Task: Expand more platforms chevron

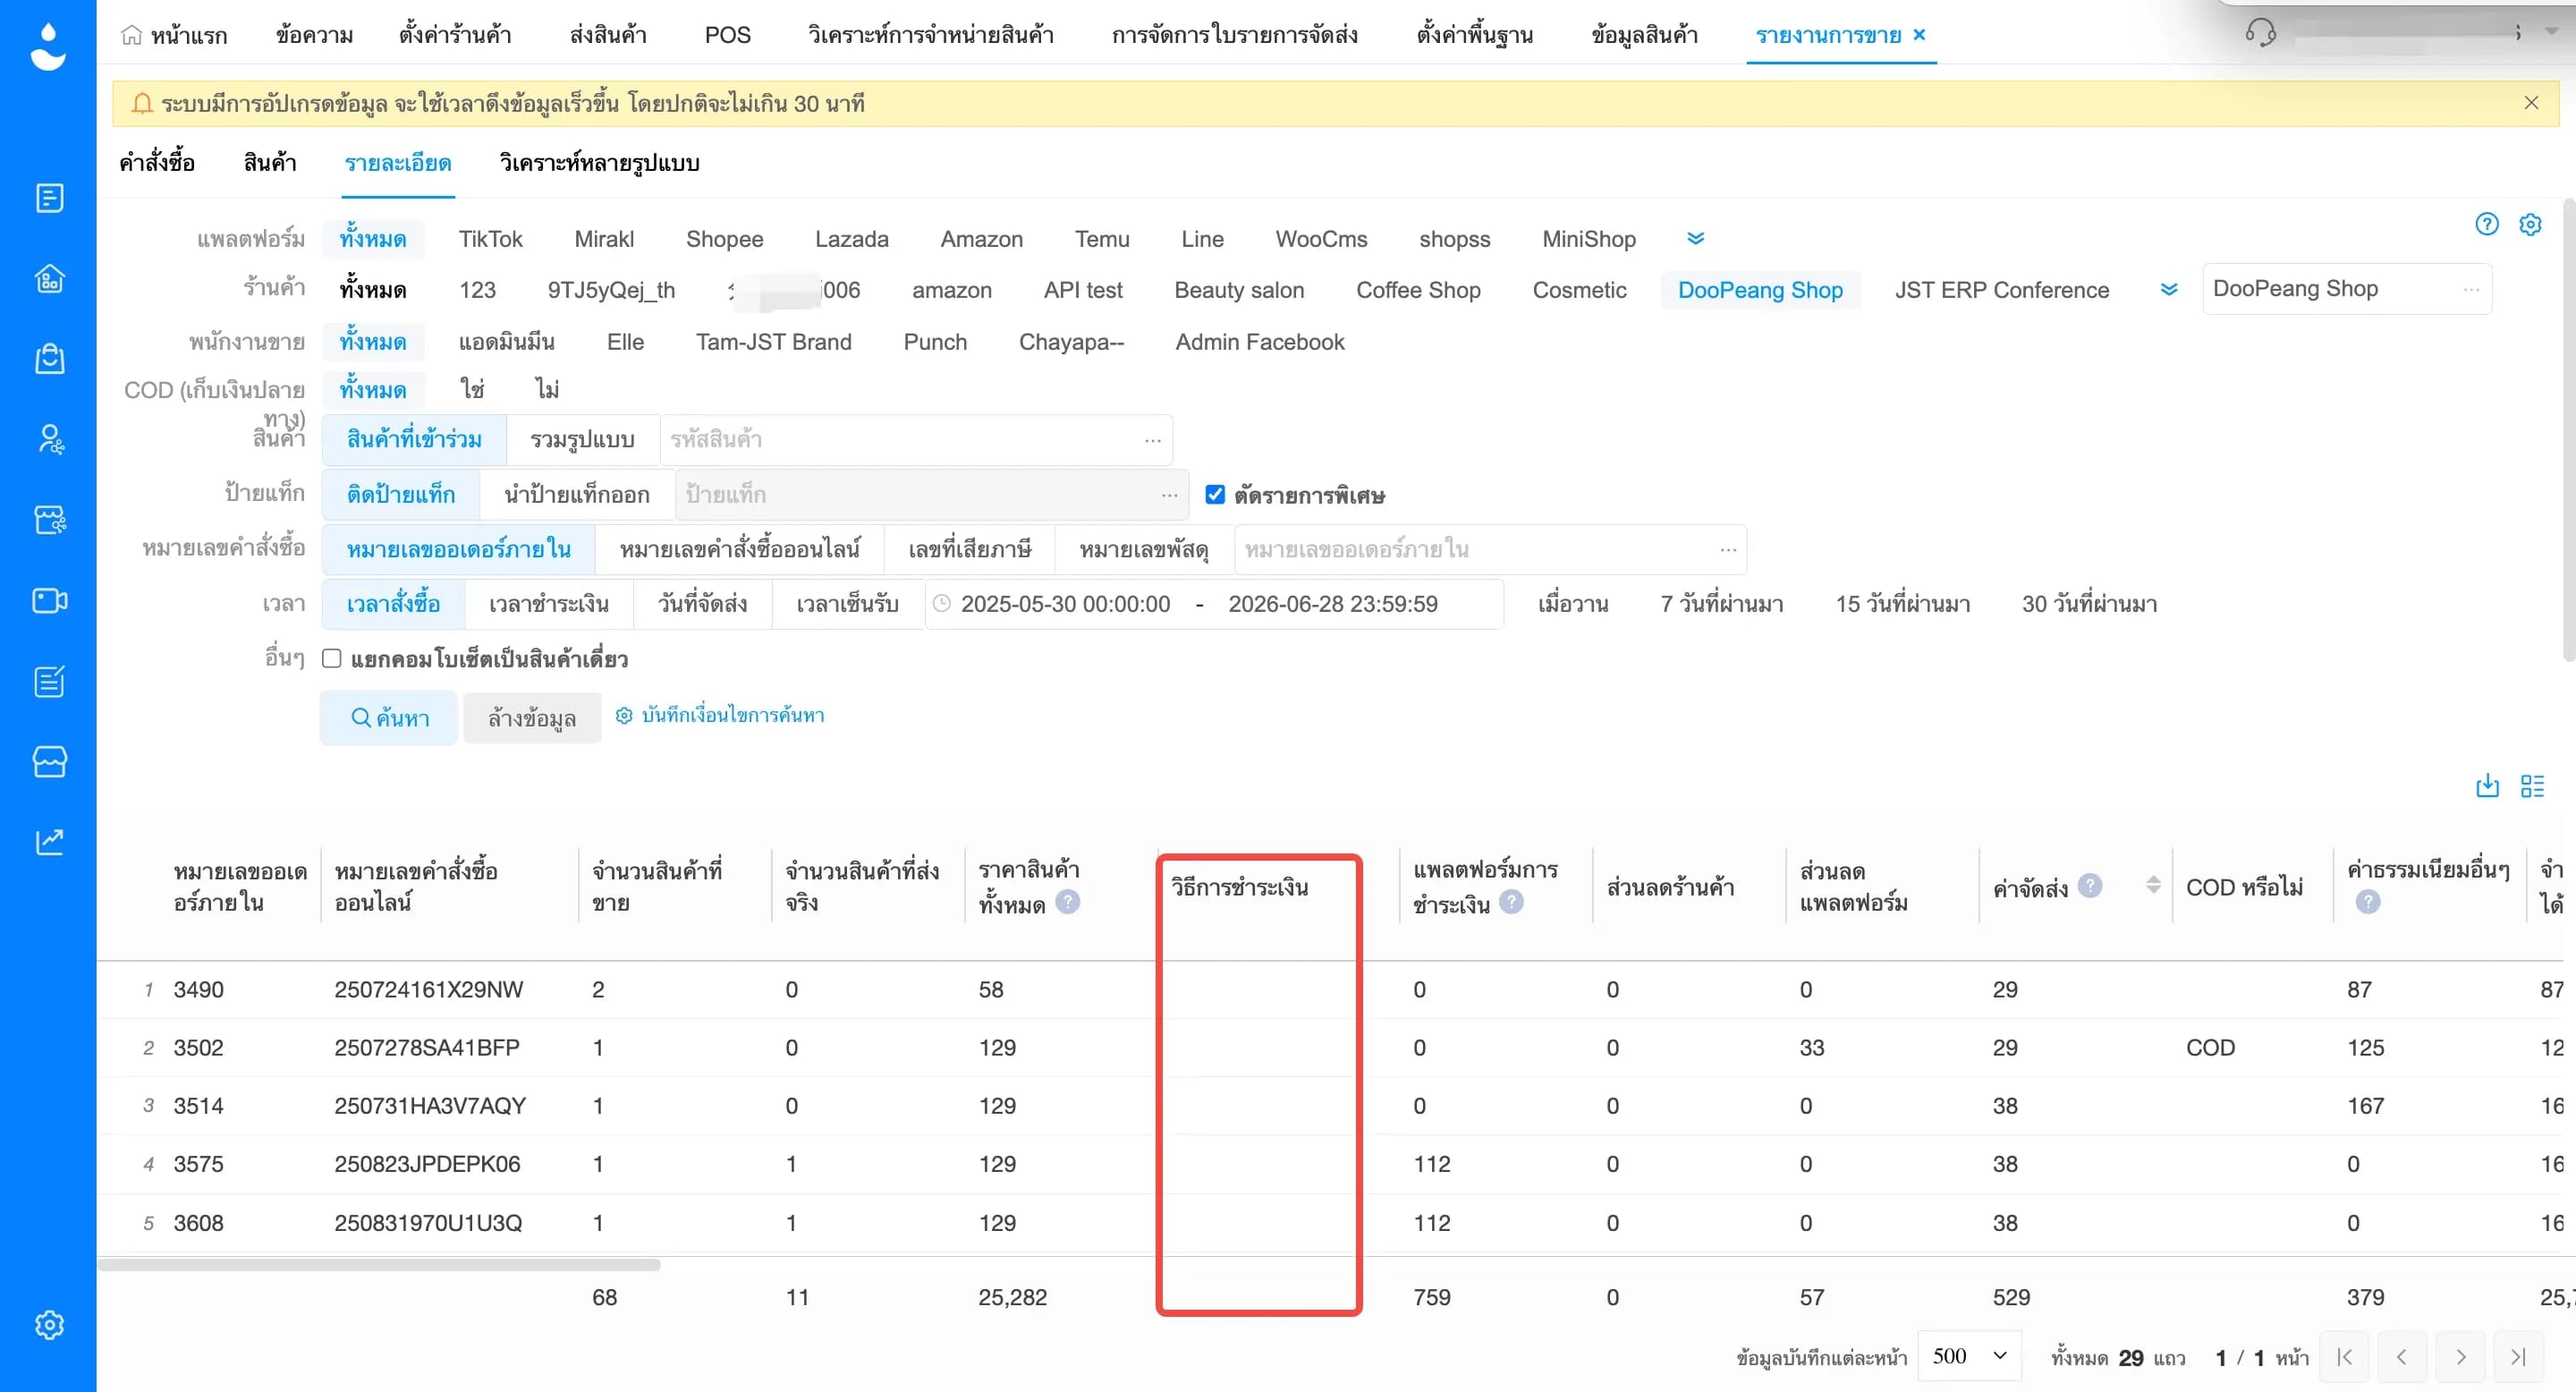Action: click(x=1696, y=238)
